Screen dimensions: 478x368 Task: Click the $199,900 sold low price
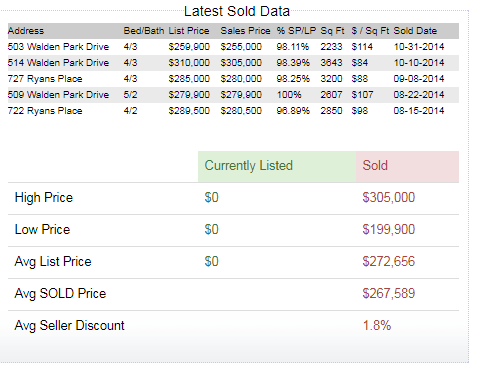tap(389, 229)
